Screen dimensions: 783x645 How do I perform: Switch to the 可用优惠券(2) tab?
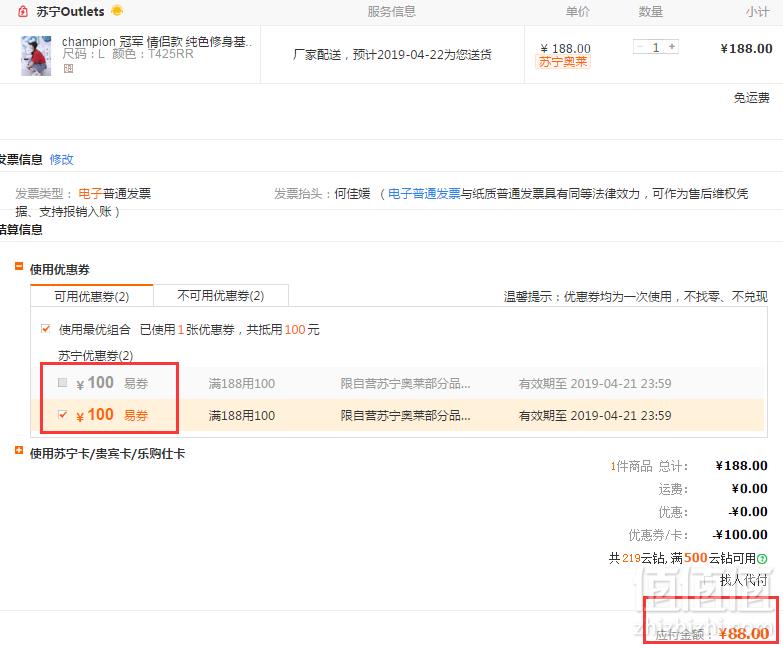91,296
